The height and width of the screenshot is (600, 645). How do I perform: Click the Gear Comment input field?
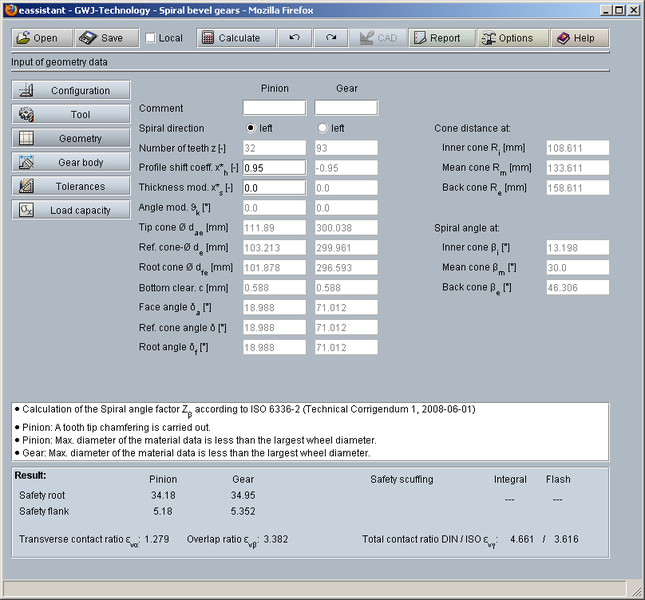tap(346, 108)
